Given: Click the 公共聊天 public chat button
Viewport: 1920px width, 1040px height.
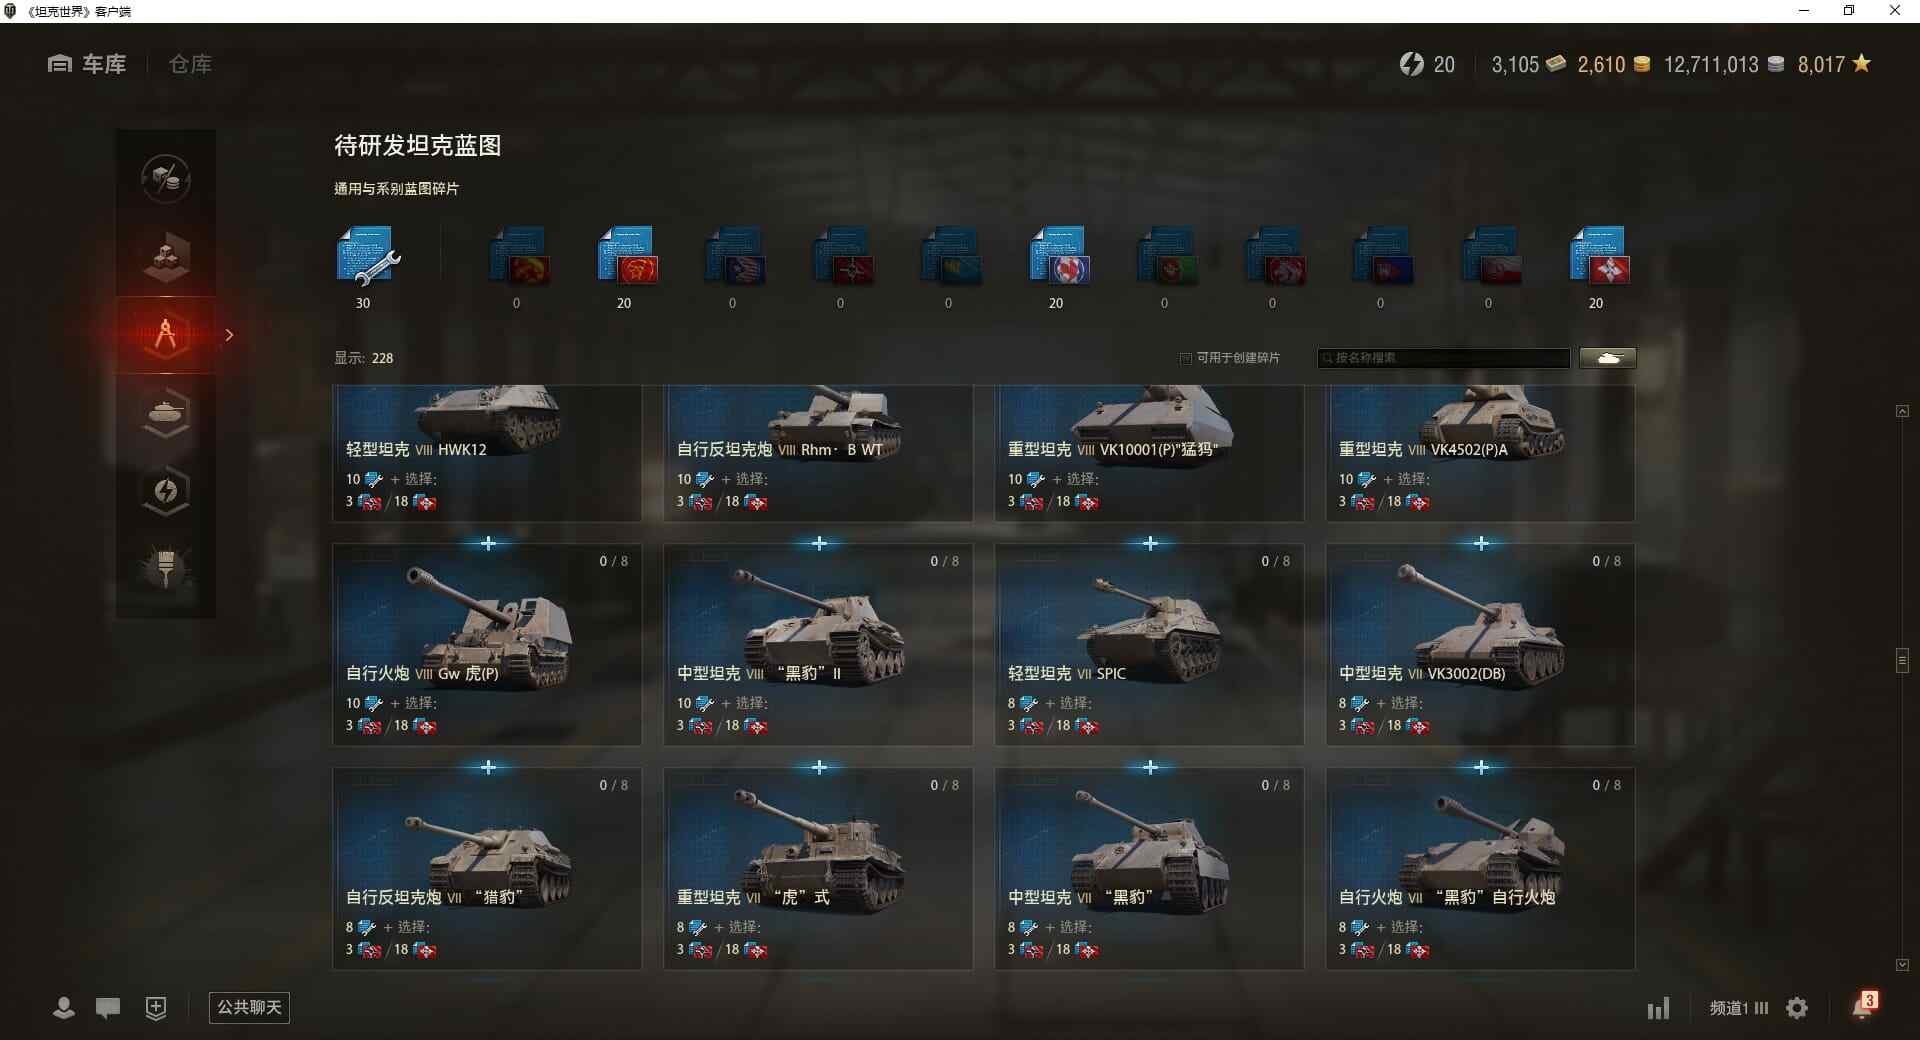Looking at the screenshot, I should (x=249, y=1007).
